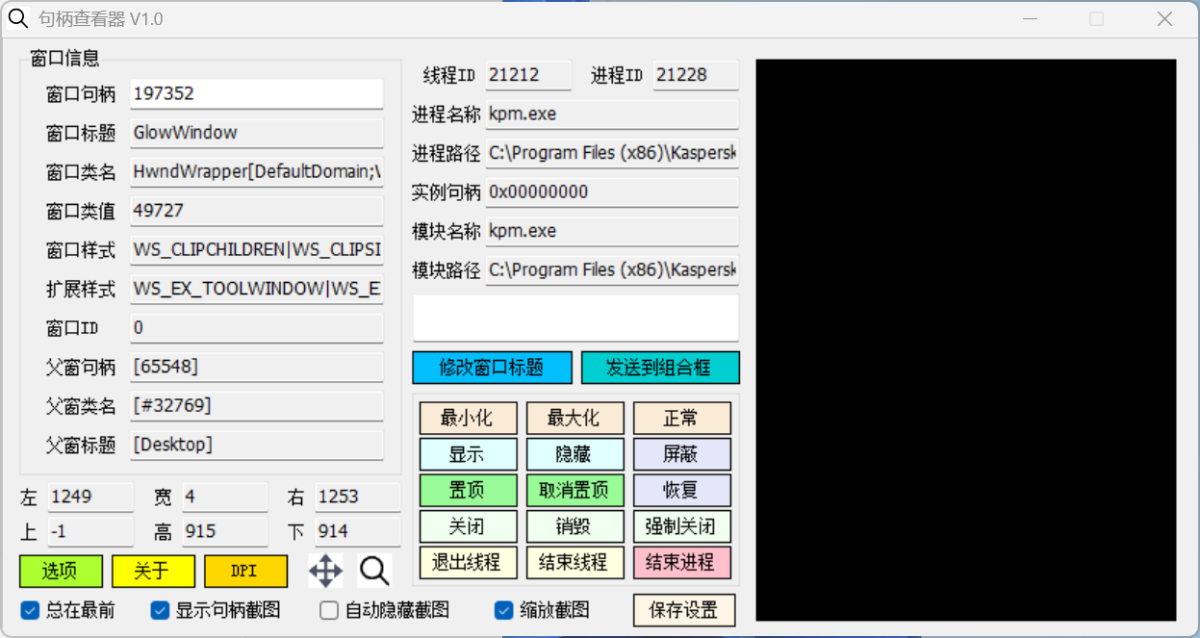Click the 进程ID field showing 21228
The height and width of the screenshot is (638, 1200).
(x=696, y=75)
